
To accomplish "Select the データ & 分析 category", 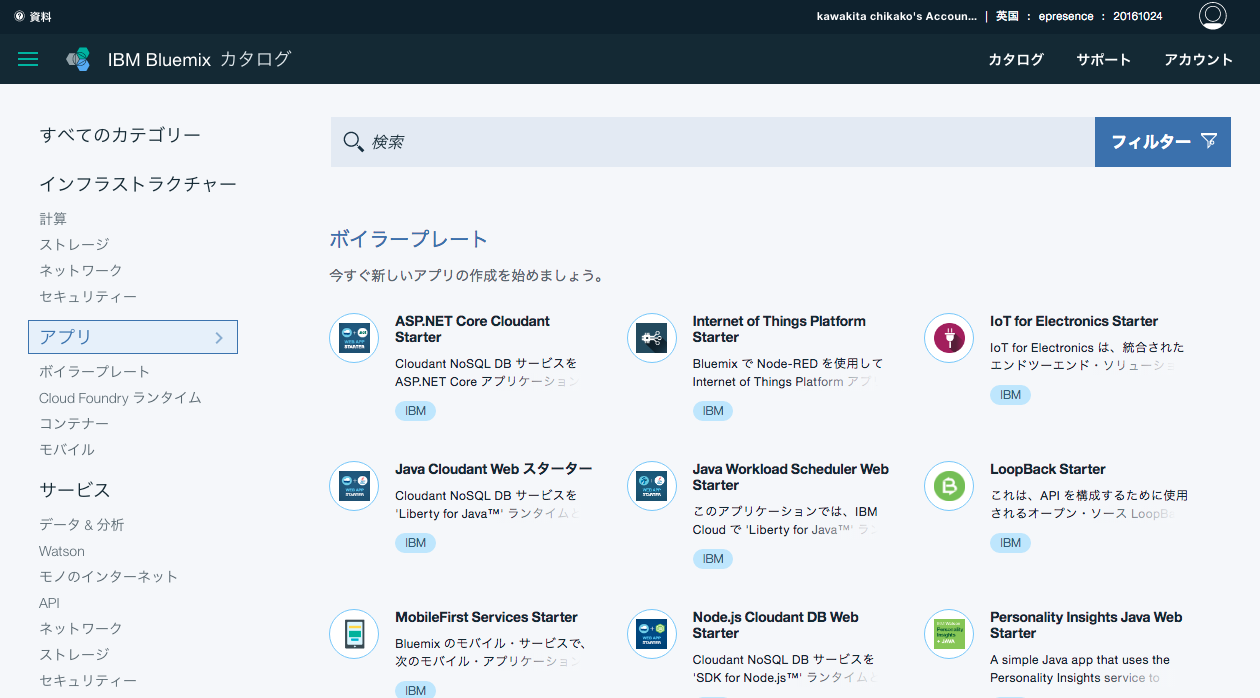I will 82,524.
